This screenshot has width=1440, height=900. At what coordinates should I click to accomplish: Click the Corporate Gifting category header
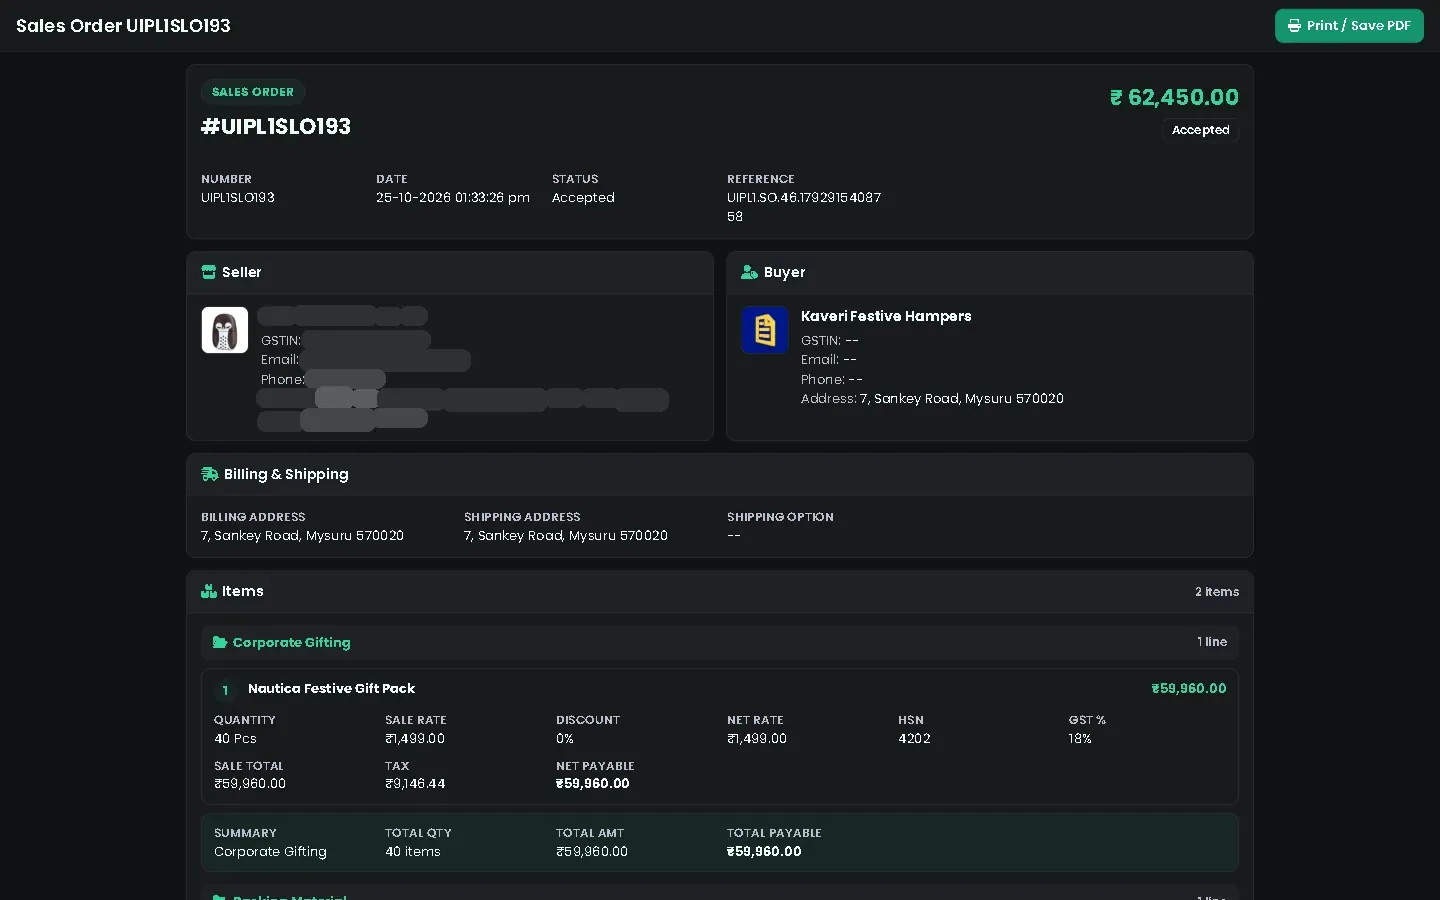[x=720, y=642]
